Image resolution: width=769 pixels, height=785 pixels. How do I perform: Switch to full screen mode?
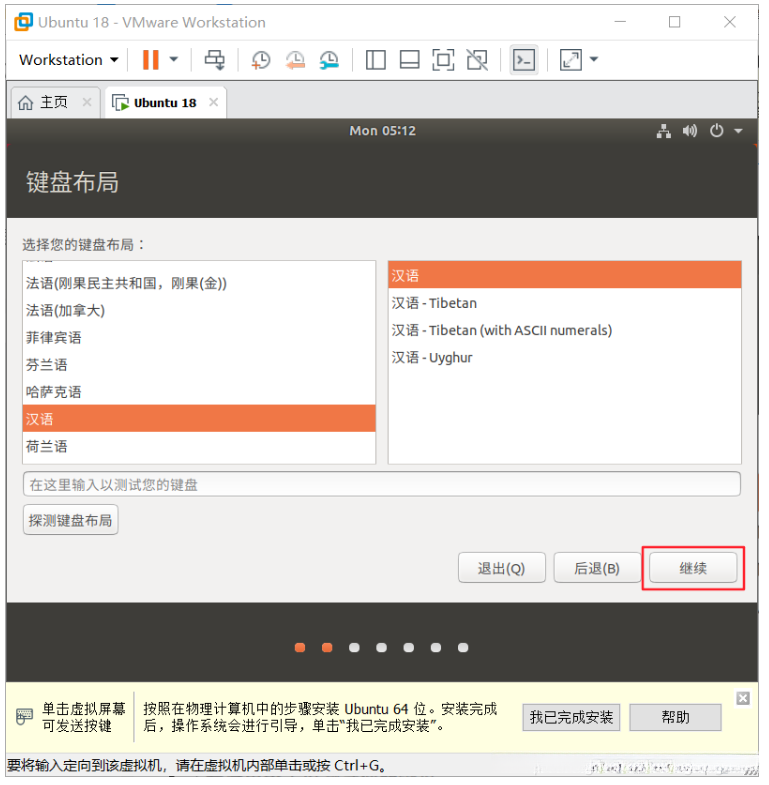(x=443, y=60)
